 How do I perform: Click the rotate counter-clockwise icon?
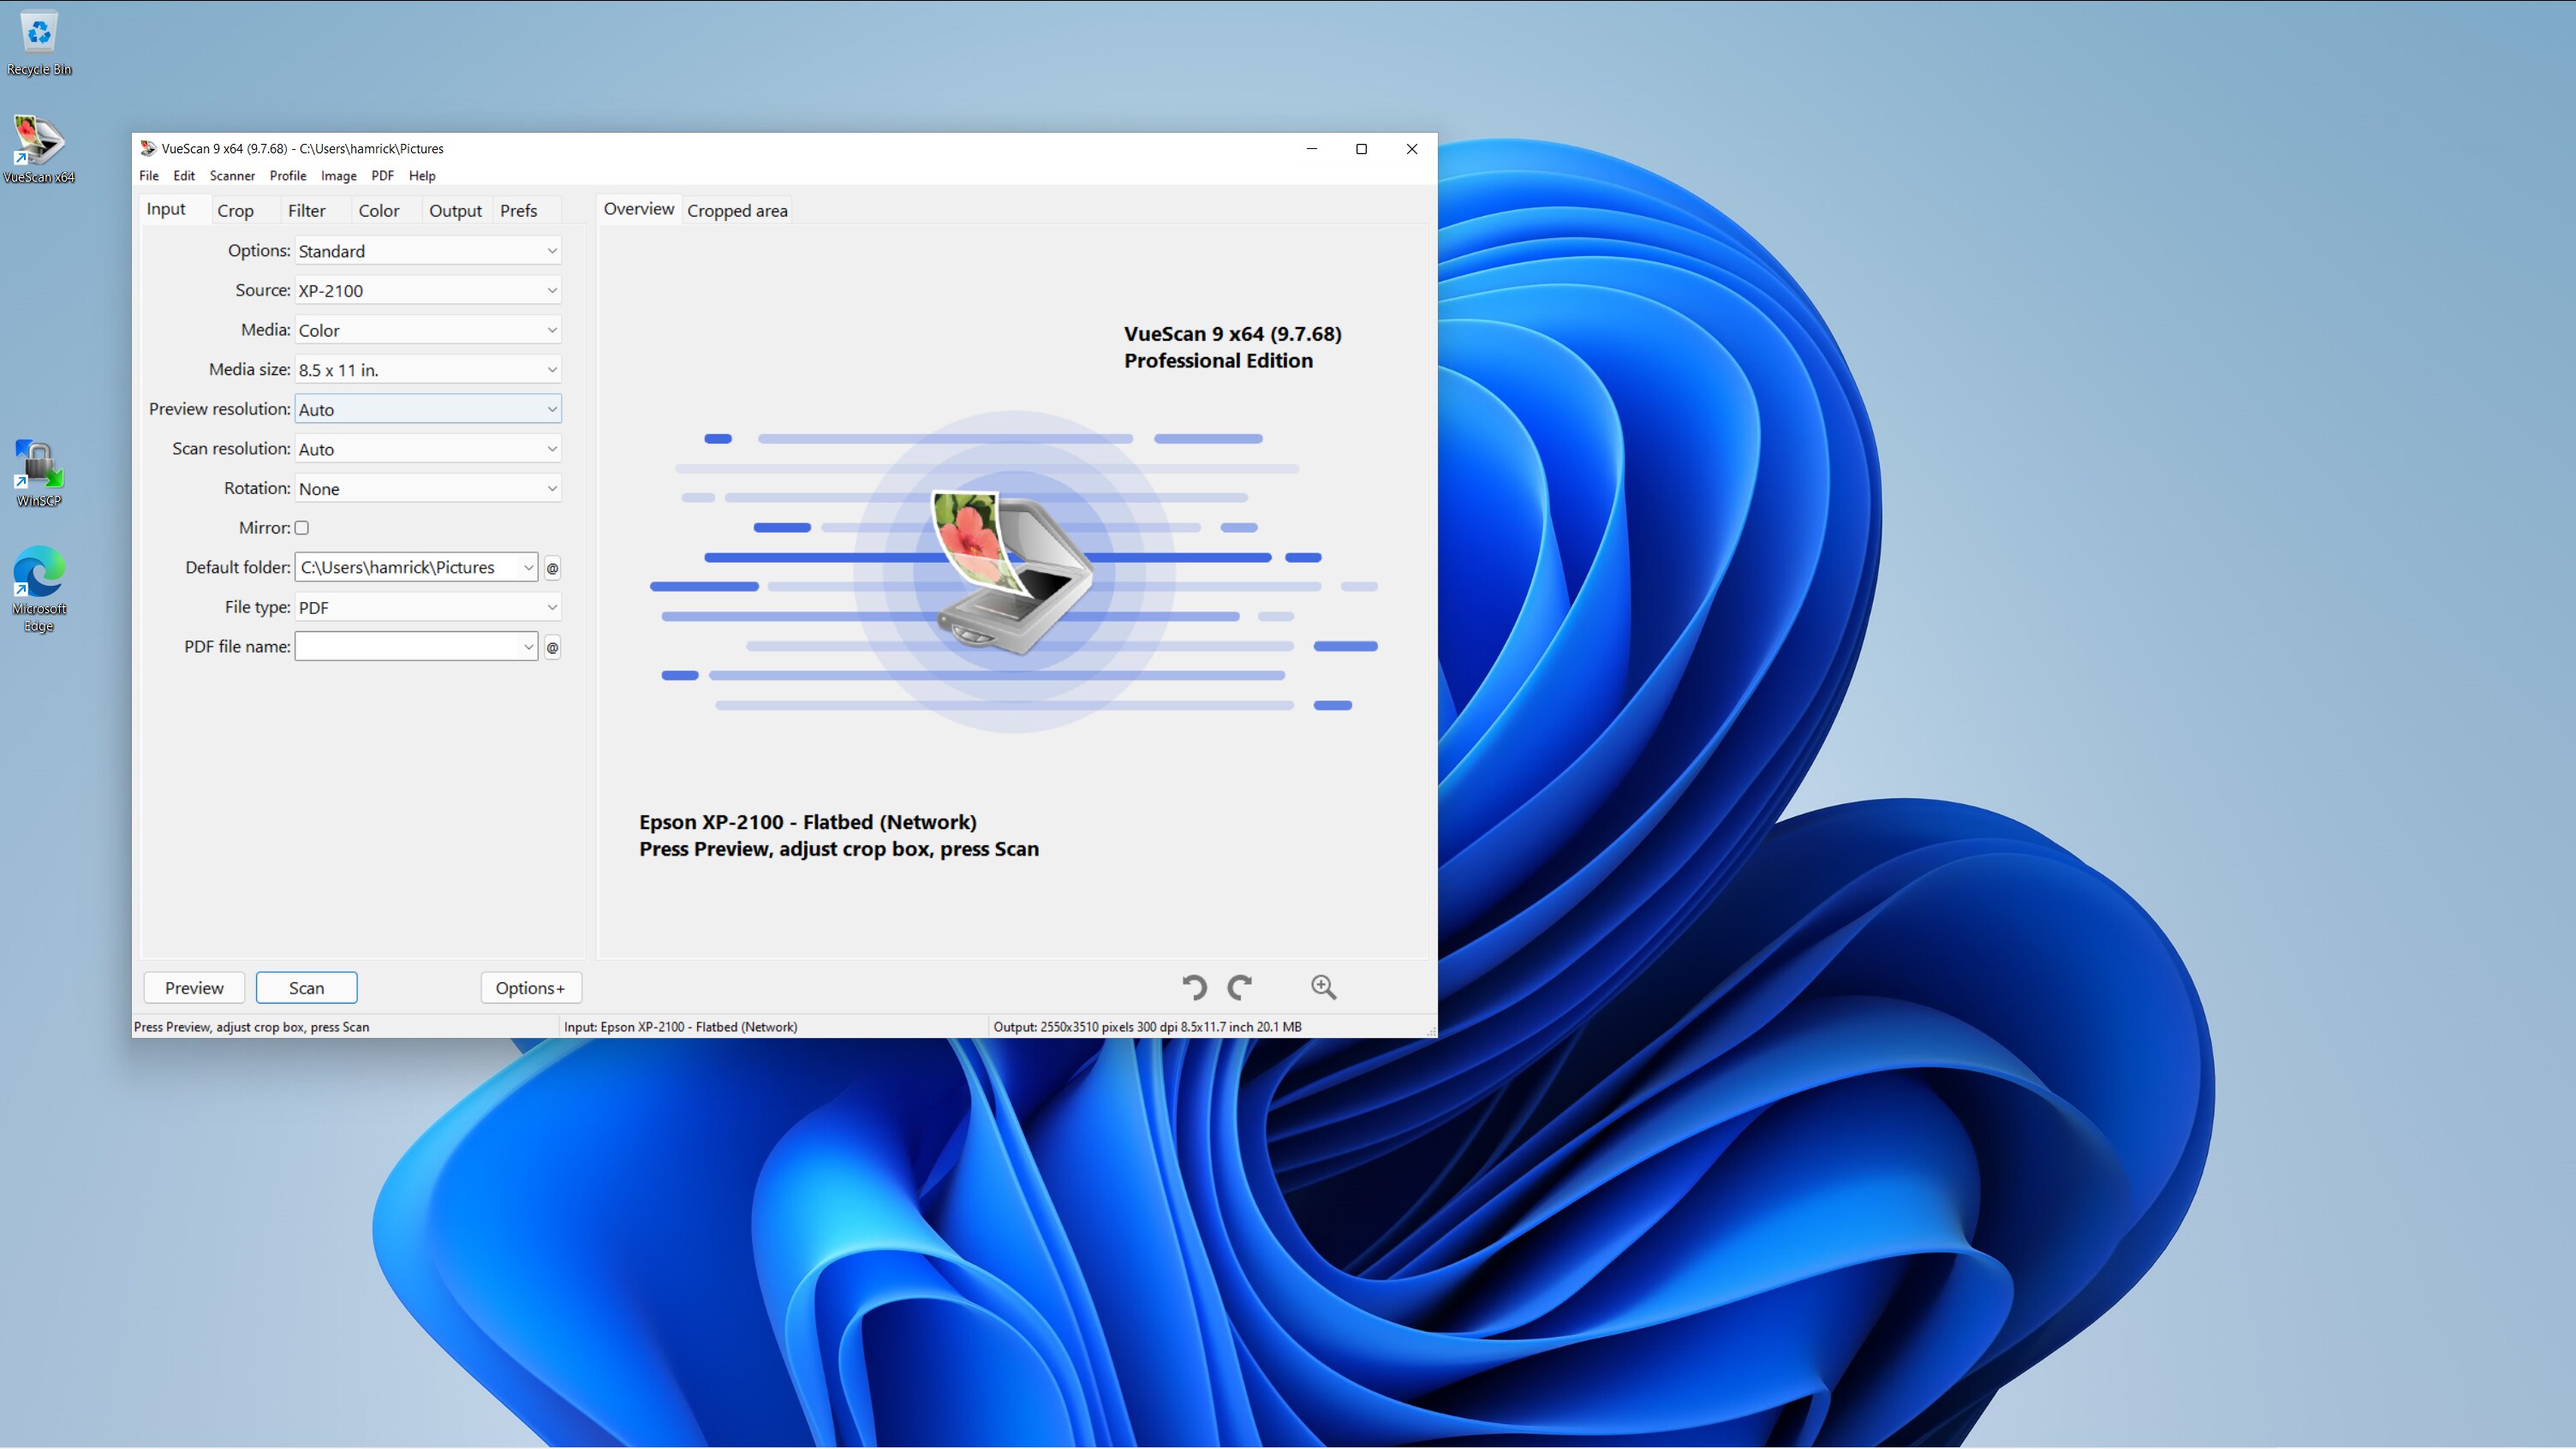click(1195, 987)
